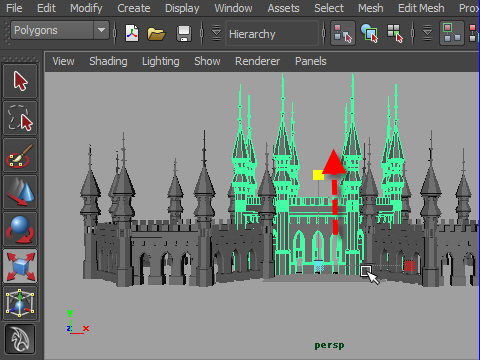480x360 pixels.
Task: Expand the collapser arrows before Hierarchy
Action: click(x=216, y=33)
